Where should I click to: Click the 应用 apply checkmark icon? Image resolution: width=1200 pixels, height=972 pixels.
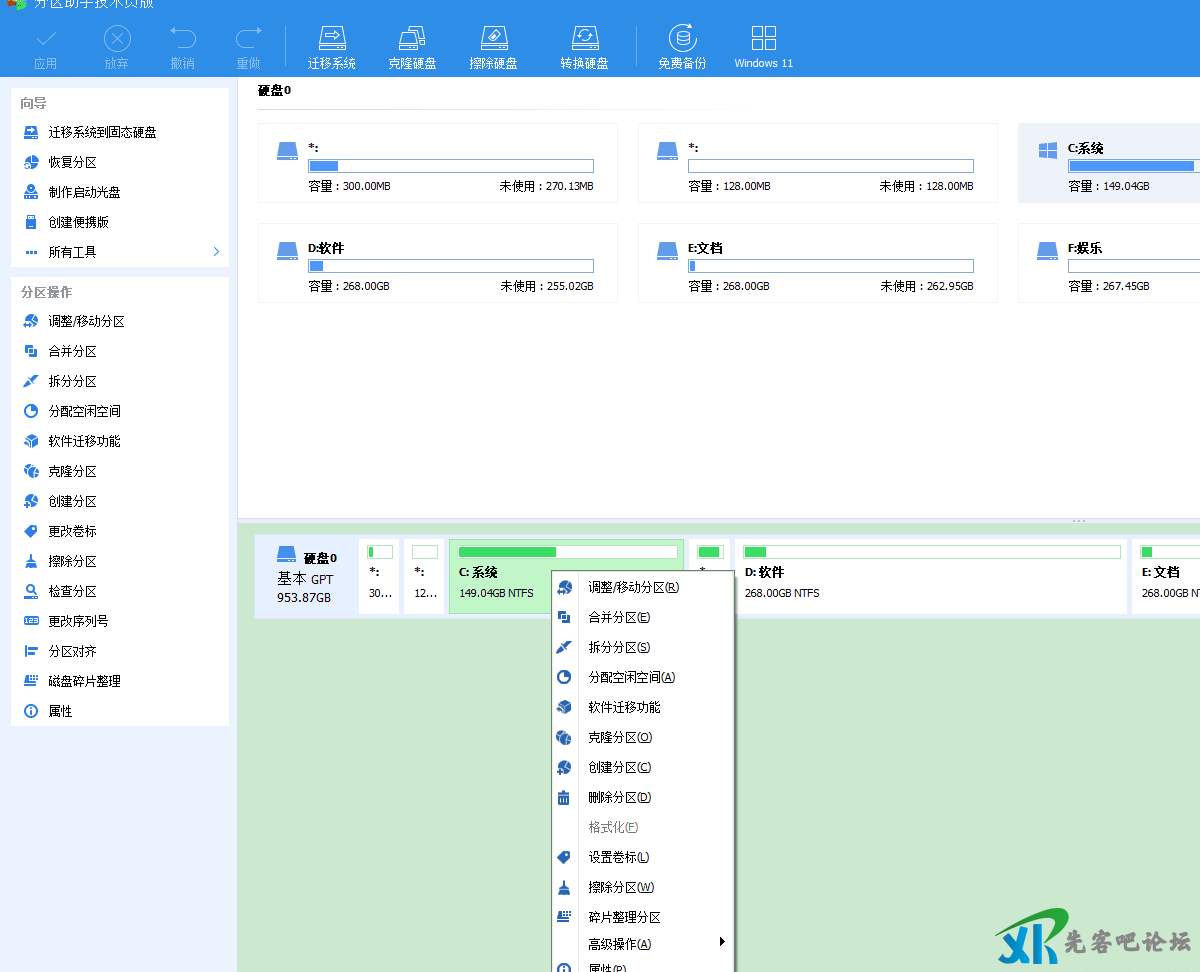(45, 39)
